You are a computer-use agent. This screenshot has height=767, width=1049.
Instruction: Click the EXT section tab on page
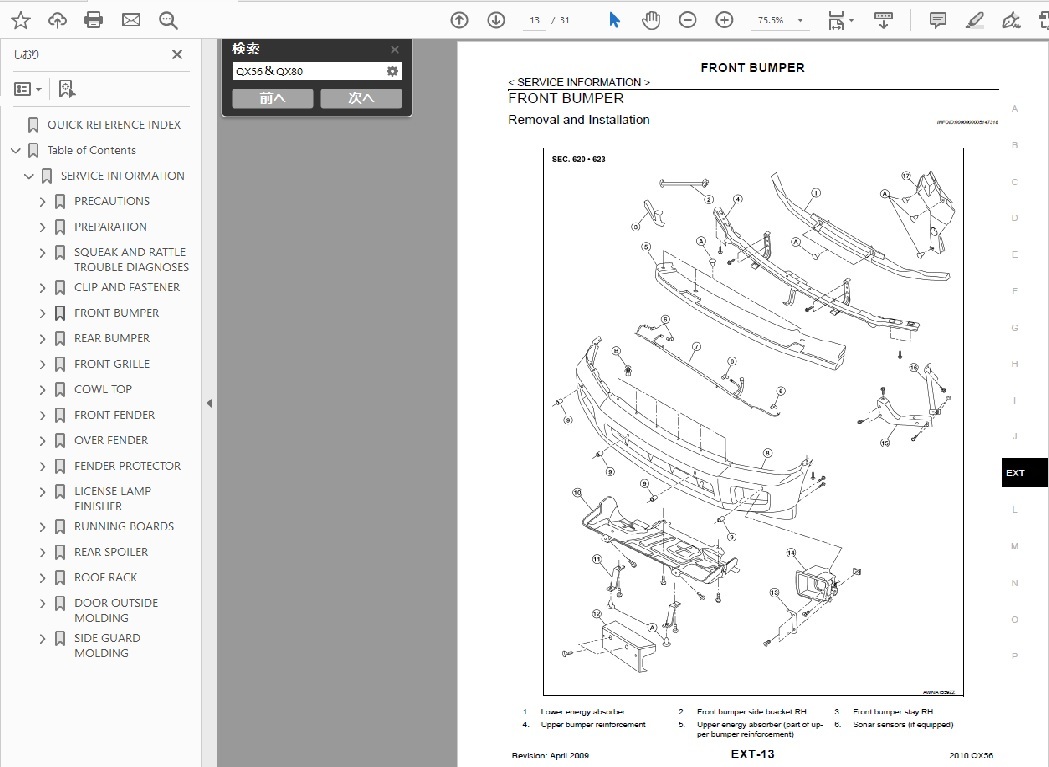click(x=1024, y=473)
